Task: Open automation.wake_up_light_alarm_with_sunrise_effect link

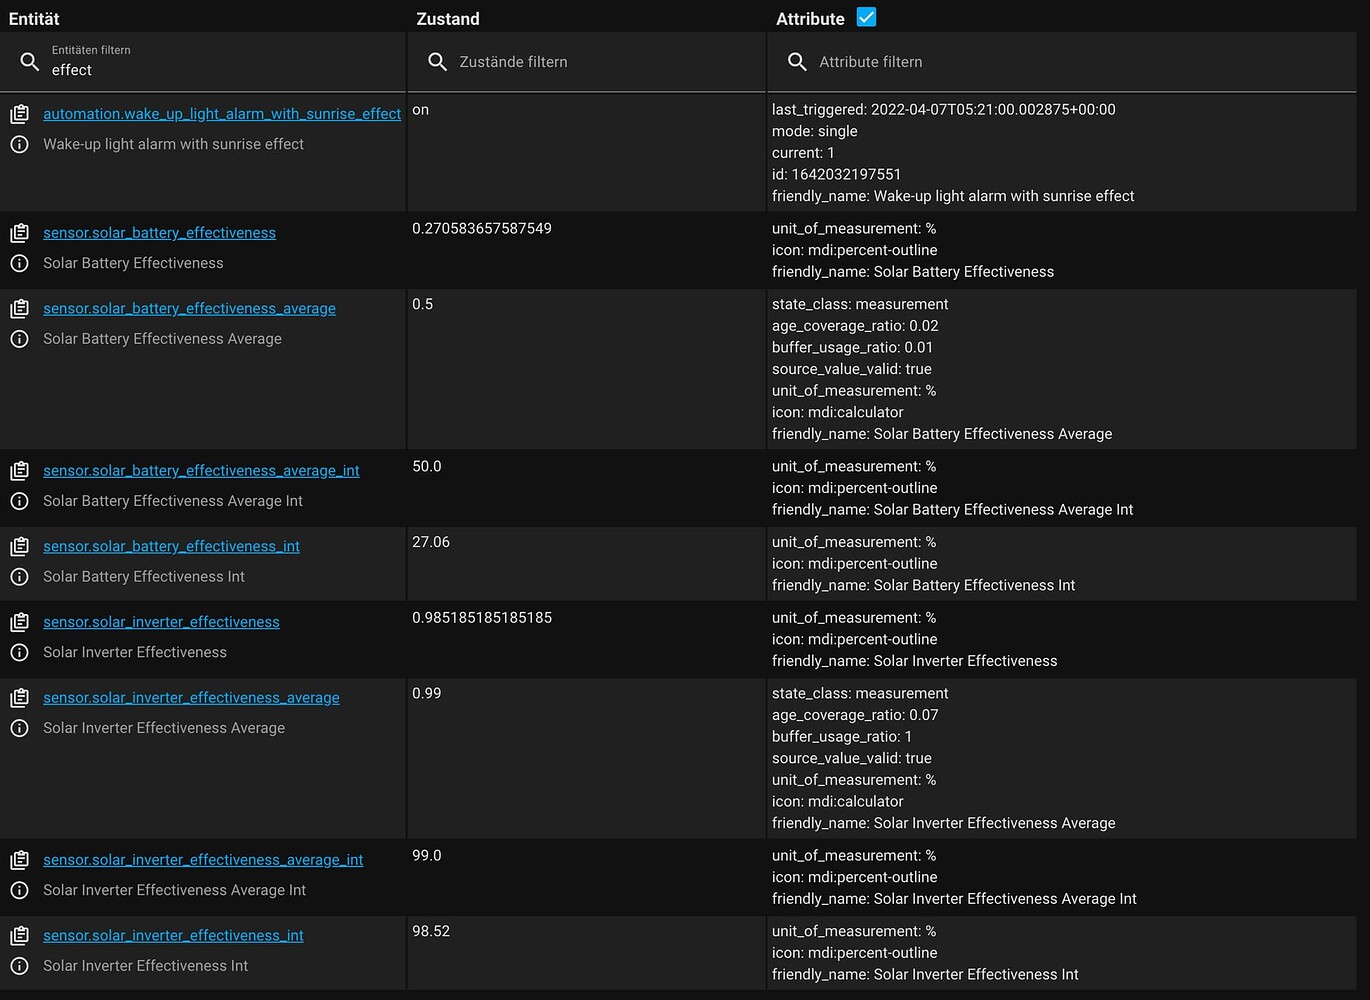Action: coord(222,114)
